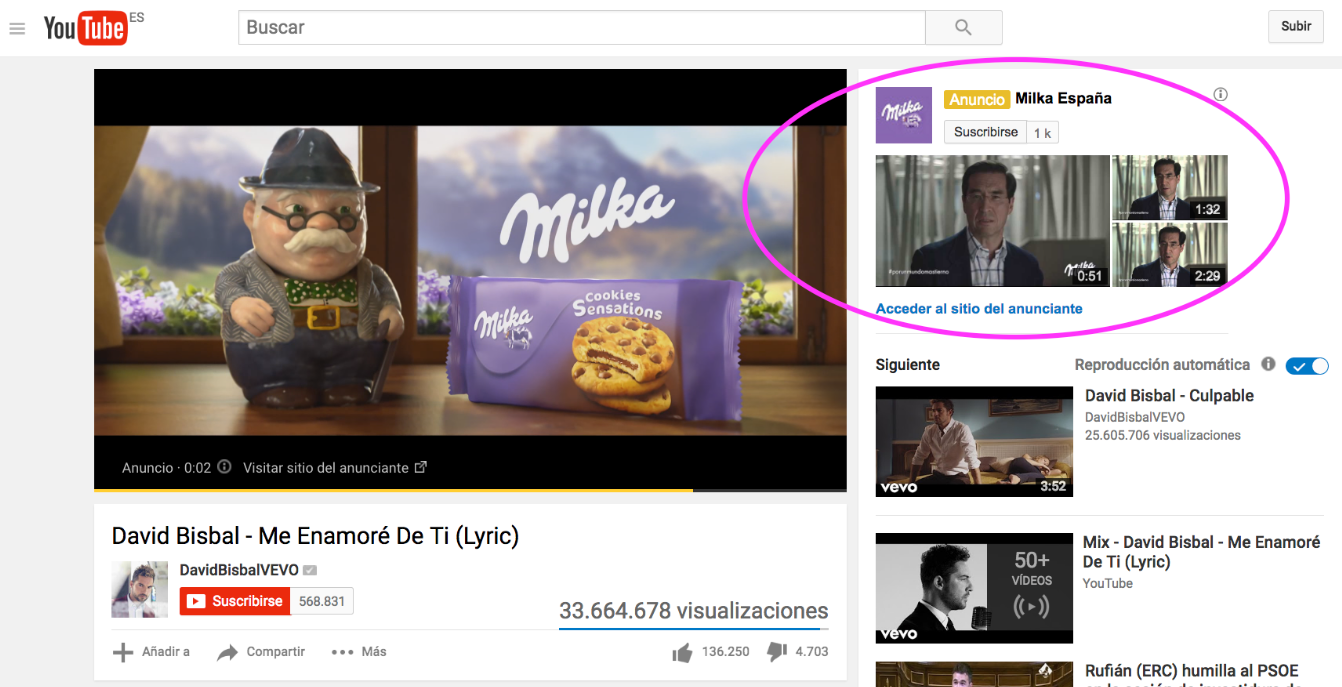Click the yellow ad progress bar
The image size is (1342, 687).
[392, 490]
